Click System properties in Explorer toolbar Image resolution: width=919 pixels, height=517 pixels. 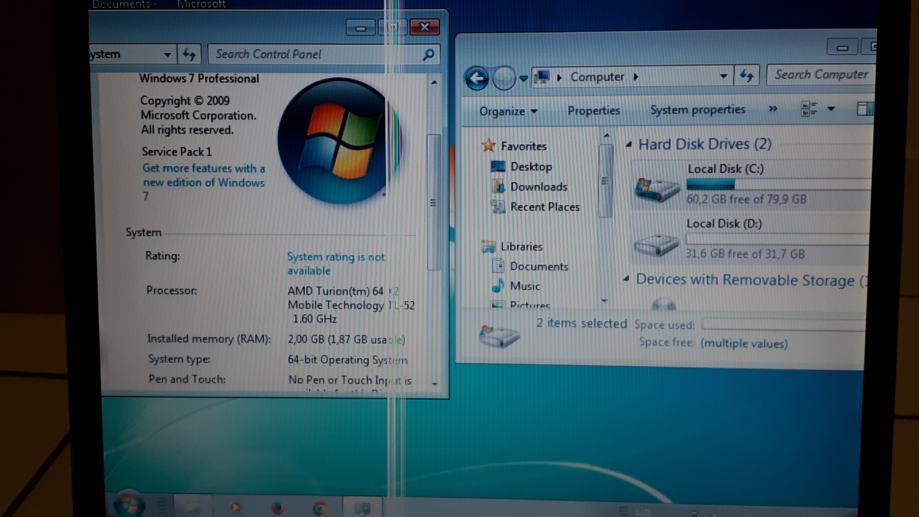point(697,110)
